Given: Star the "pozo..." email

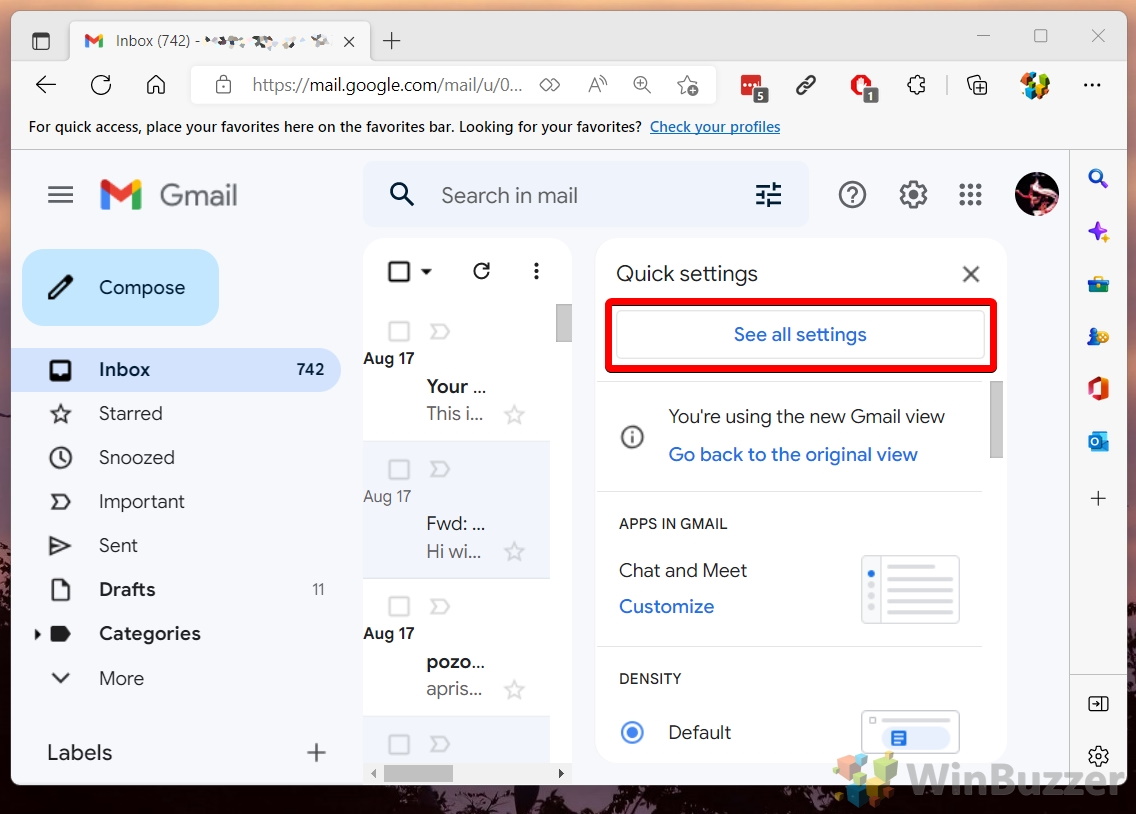Looking at the screenshot, I should [x=514, y=689].
